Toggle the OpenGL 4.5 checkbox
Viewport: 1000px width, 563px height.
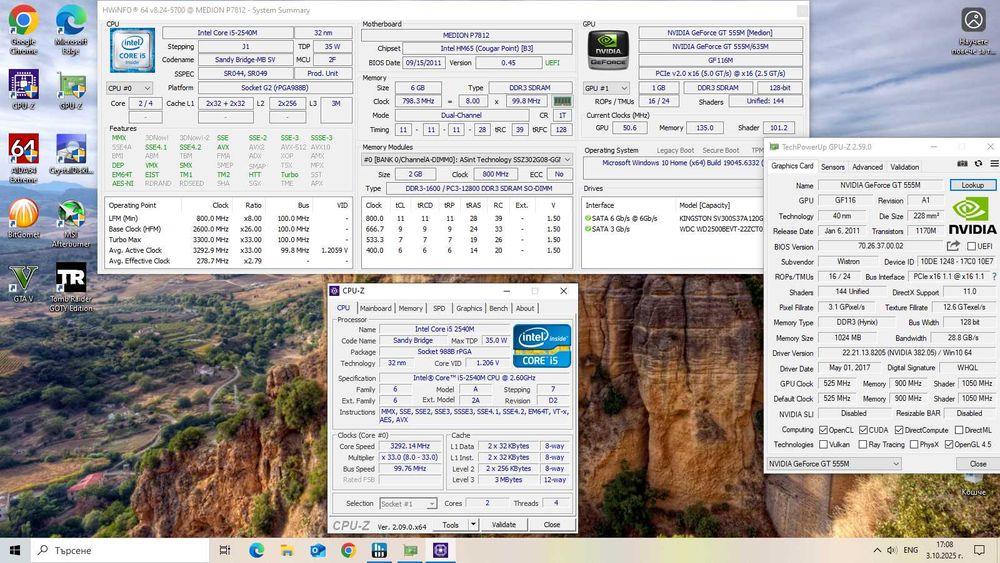(949, 444)
